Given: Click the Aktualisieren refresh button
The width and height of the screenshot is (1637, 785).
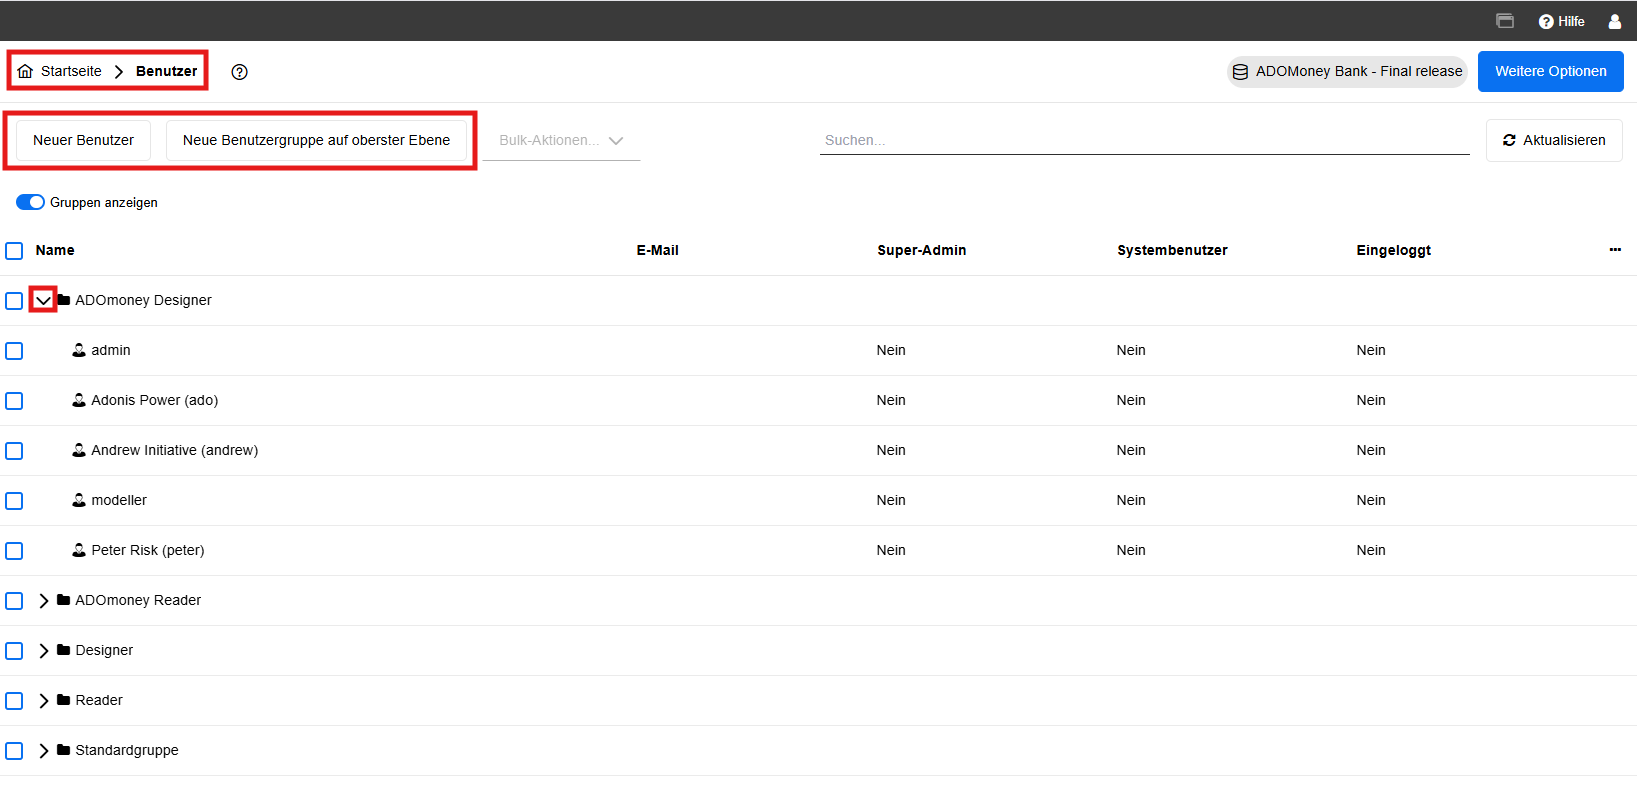Looking at the screenshot, I should [x=1553, y=140].
